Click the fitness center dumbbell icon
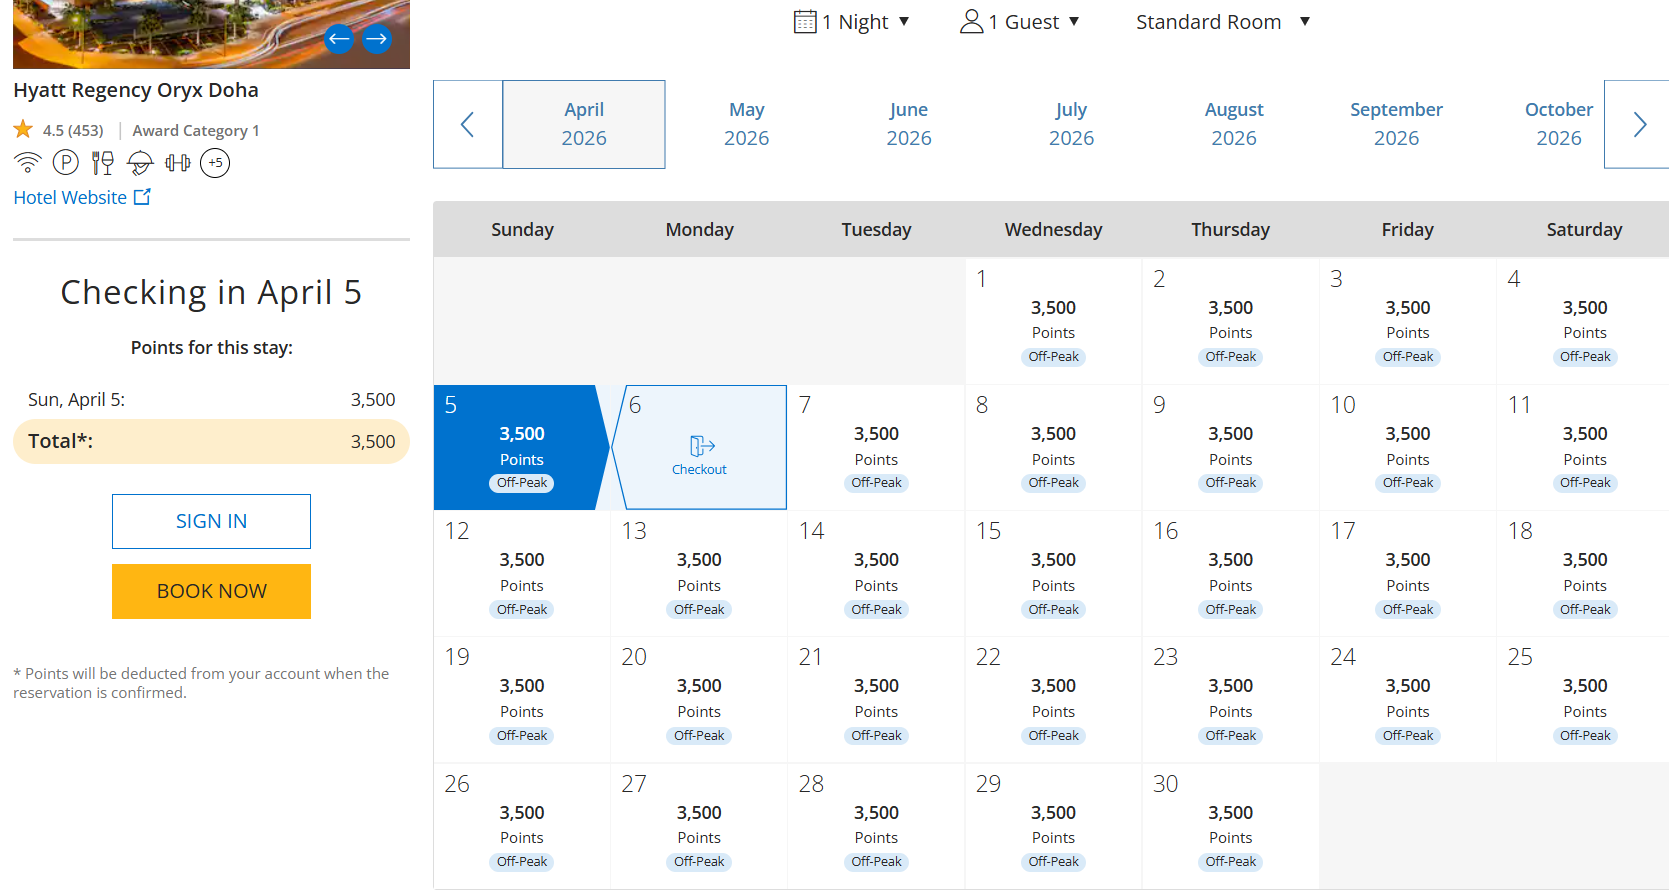Viewport: 1669px width, 893px height. (x=177, y=163)
